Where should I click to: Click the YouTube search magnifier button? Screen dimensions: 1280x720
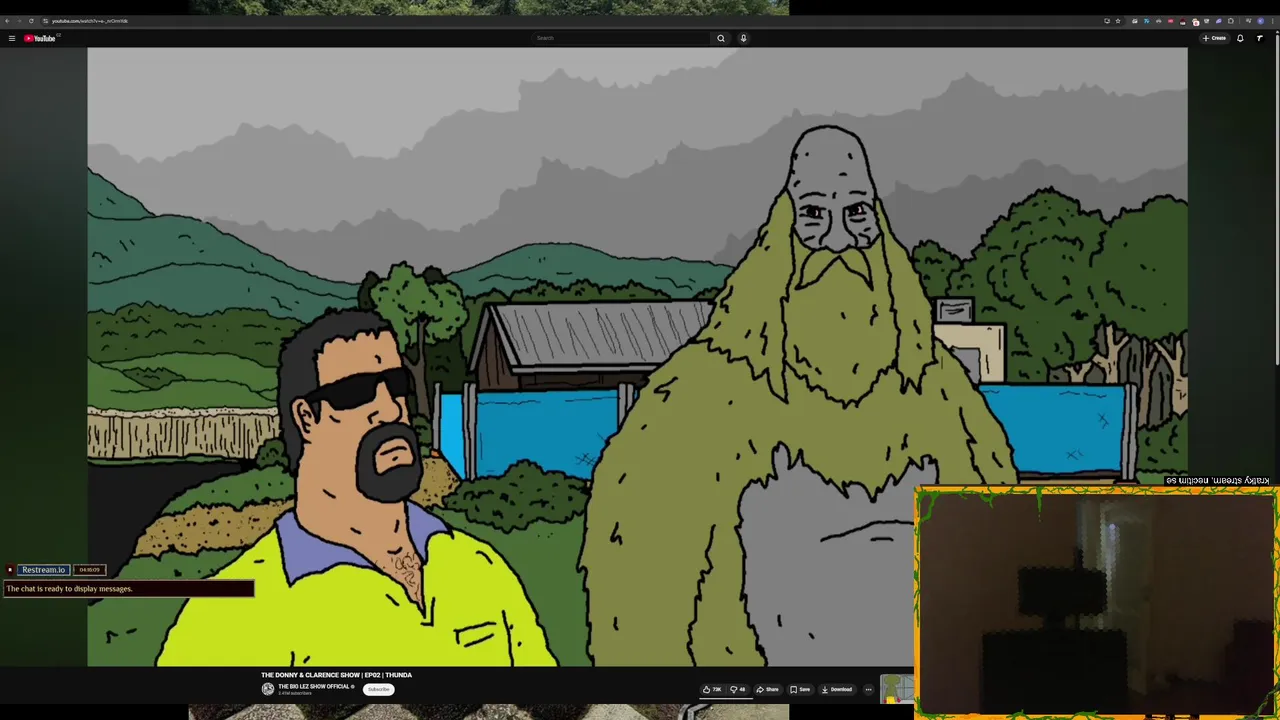[720, 38]
